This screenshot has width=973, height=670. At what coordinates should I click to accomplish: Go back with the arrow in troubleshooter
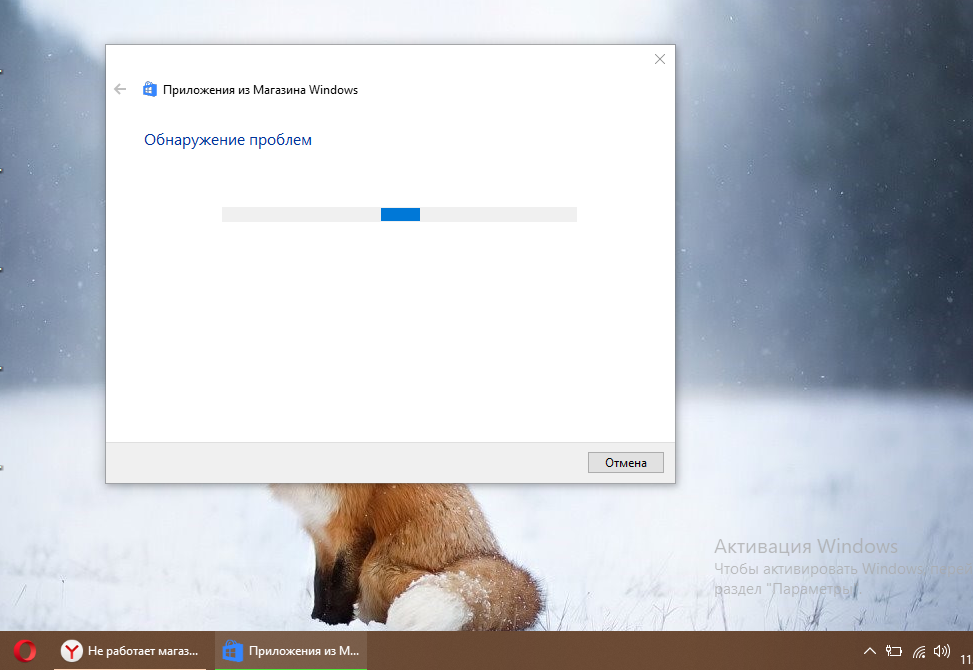coord(120,89)
